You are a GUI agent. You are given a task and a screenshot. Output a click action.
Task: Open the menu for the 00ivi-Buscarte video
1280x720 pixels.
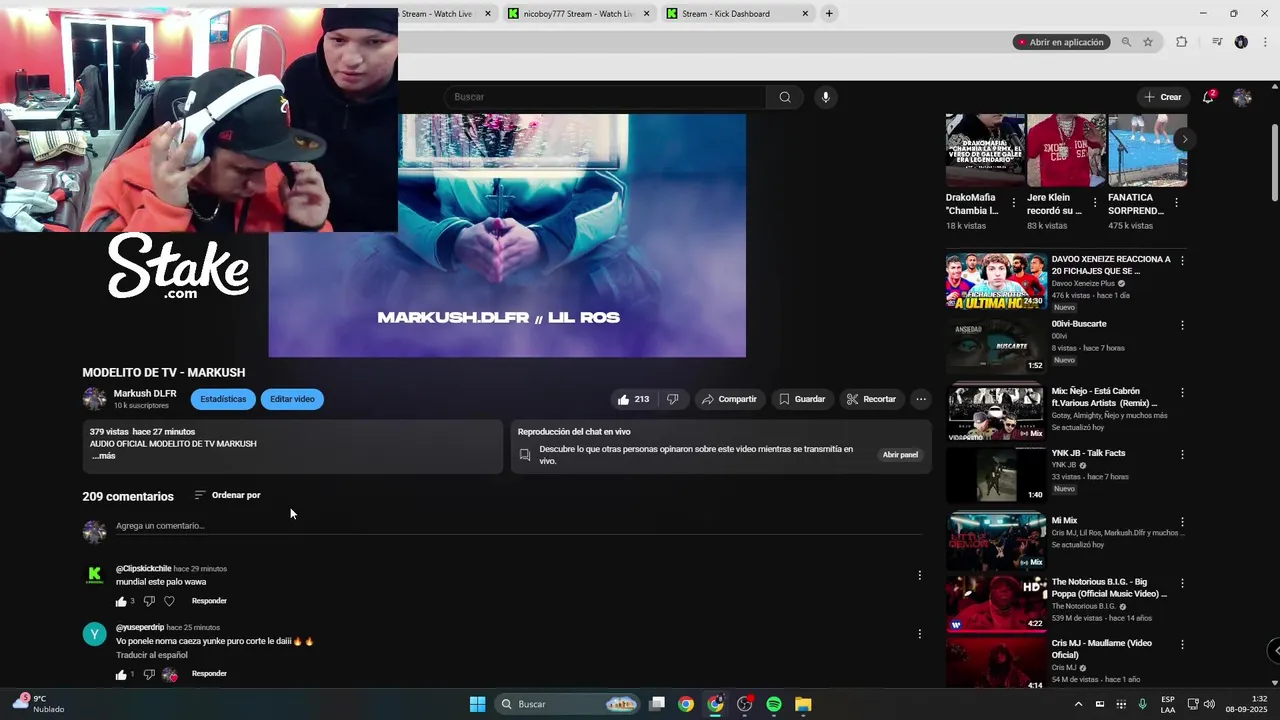tap(1182, 325)
